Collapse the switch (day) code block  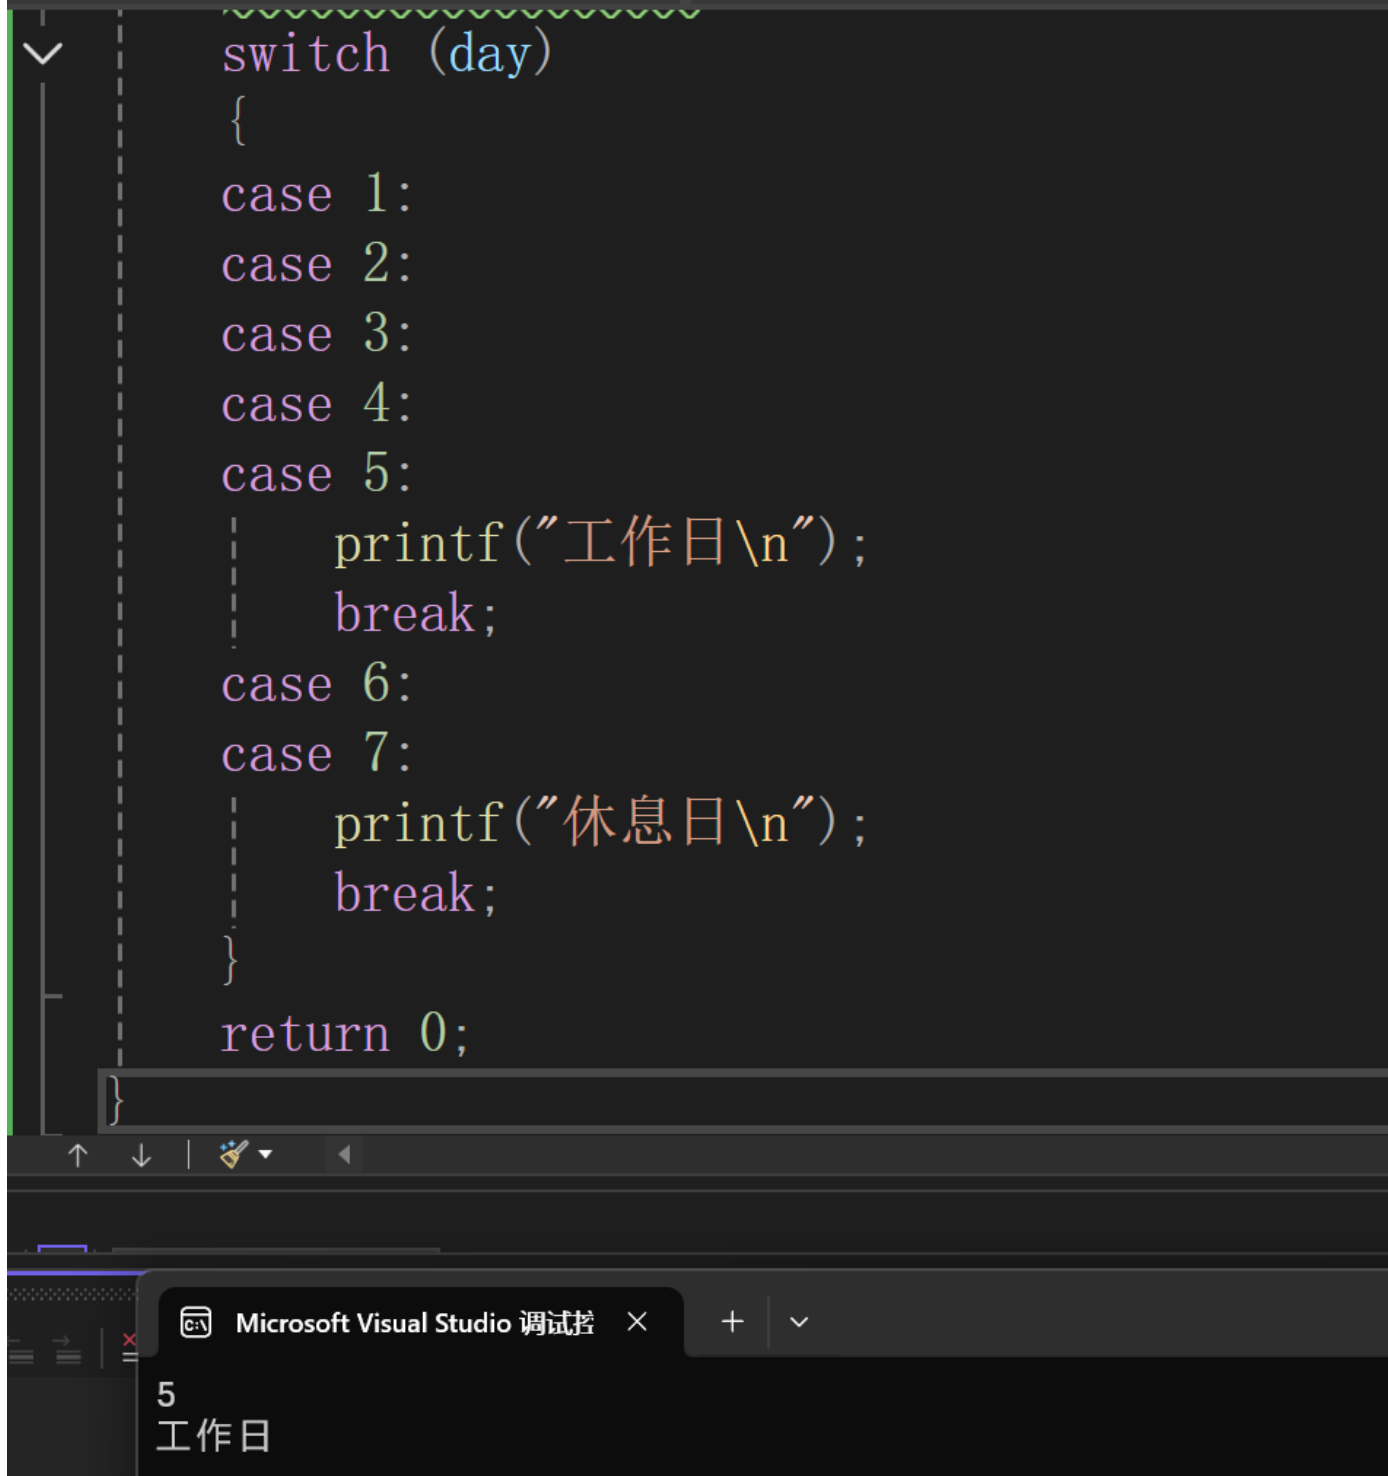(43, 53)
